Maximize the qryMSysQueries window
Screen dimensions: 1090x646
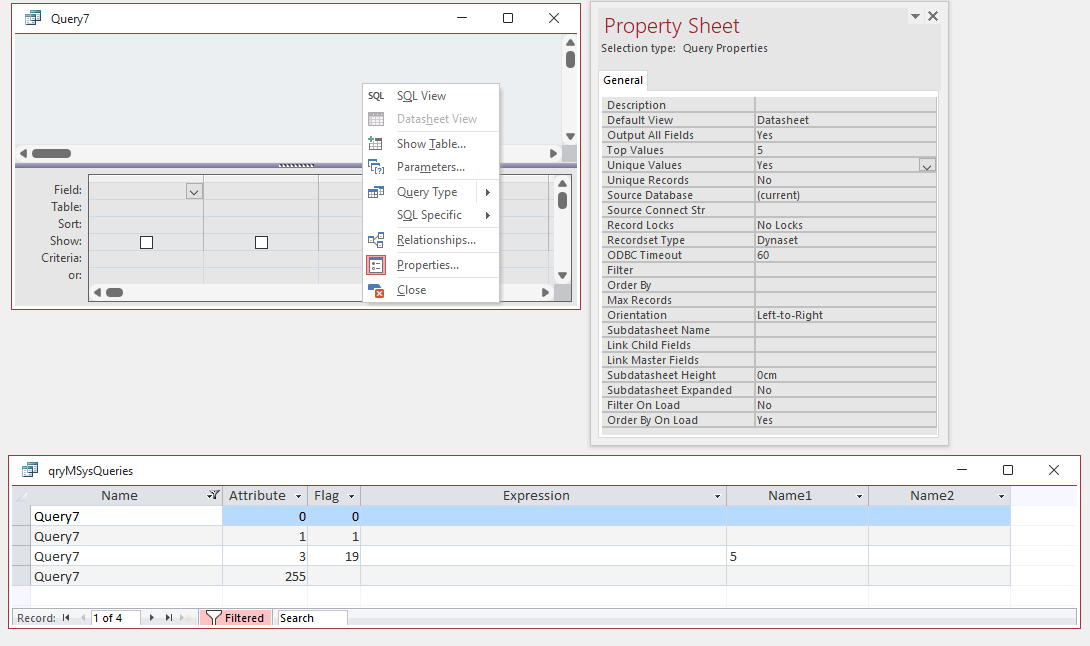1007,470
